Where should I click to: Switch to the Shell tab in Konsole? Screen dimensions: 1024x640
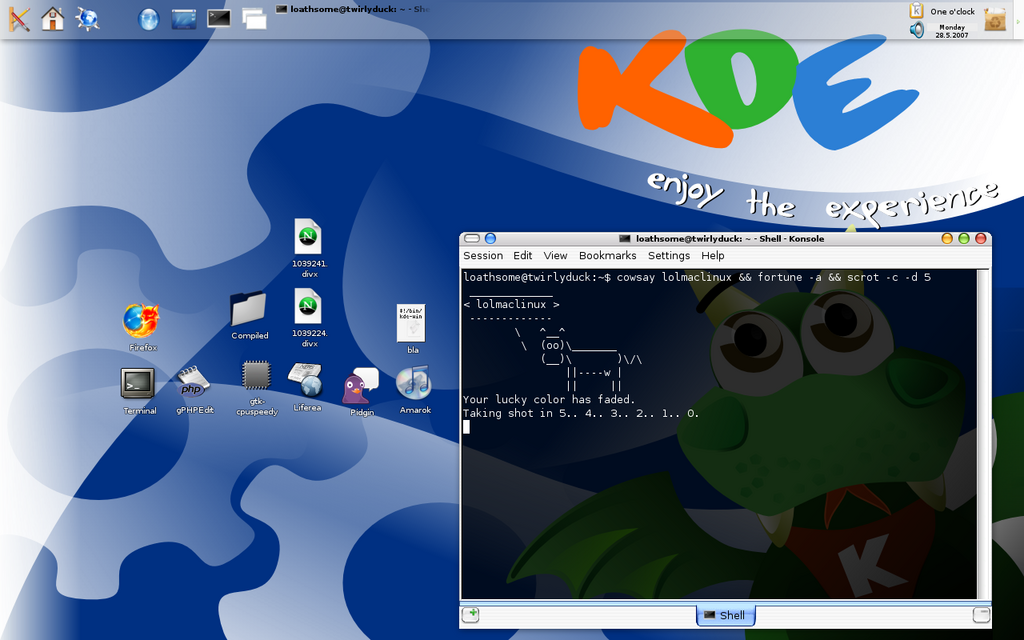[726, 615]
